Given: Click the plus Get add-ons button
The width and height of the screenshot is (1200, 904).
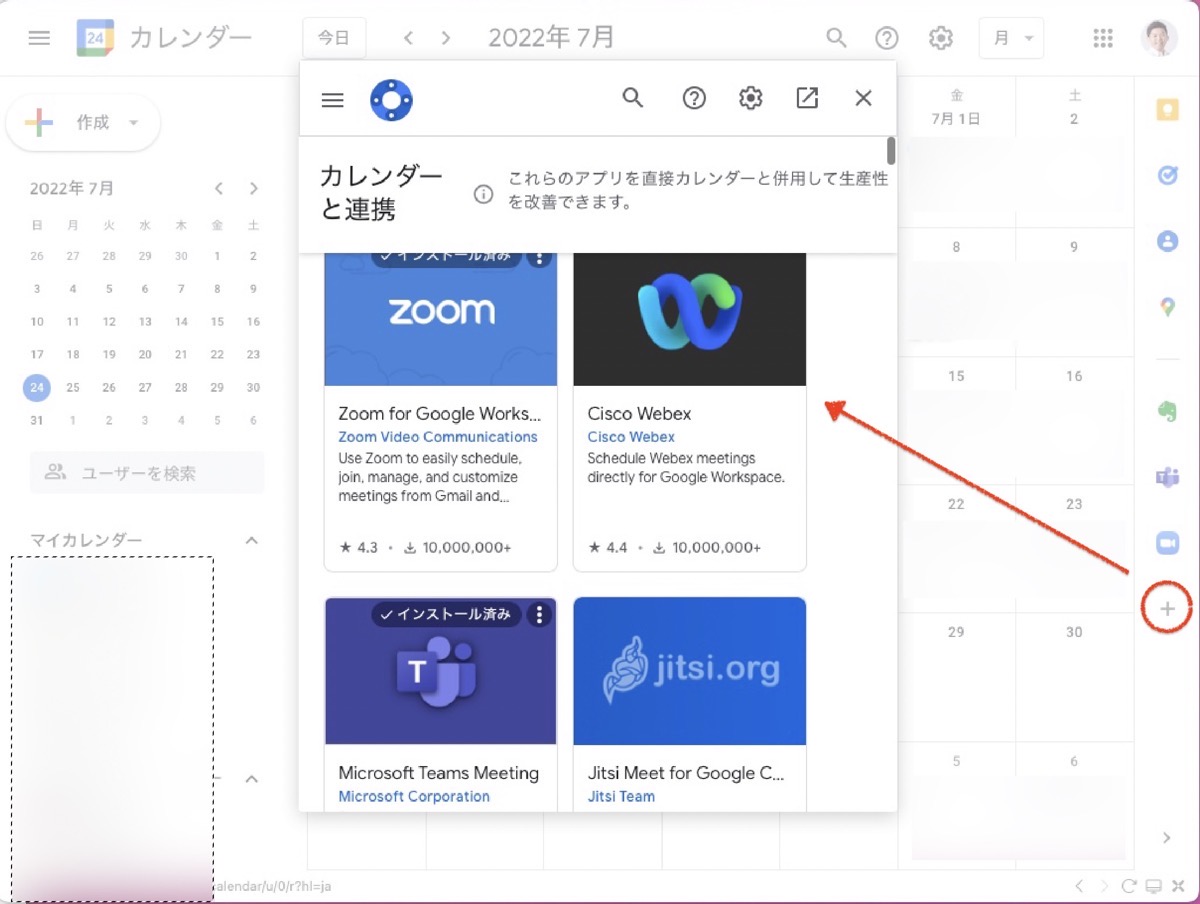Looking at the screenshot, I should pyautogui.click(x=1167, y=608).
